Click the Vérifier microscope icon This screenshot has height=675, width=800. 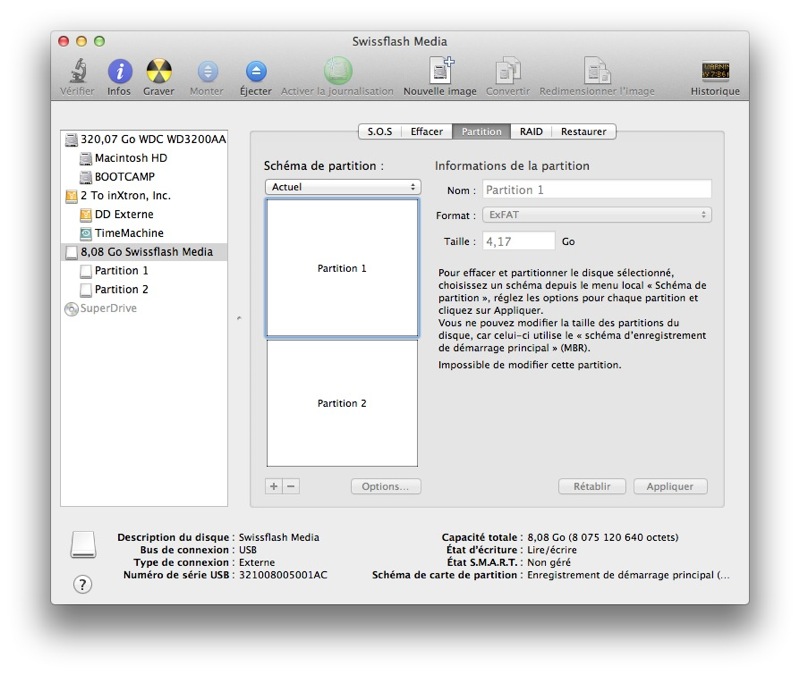coord(76,72)
